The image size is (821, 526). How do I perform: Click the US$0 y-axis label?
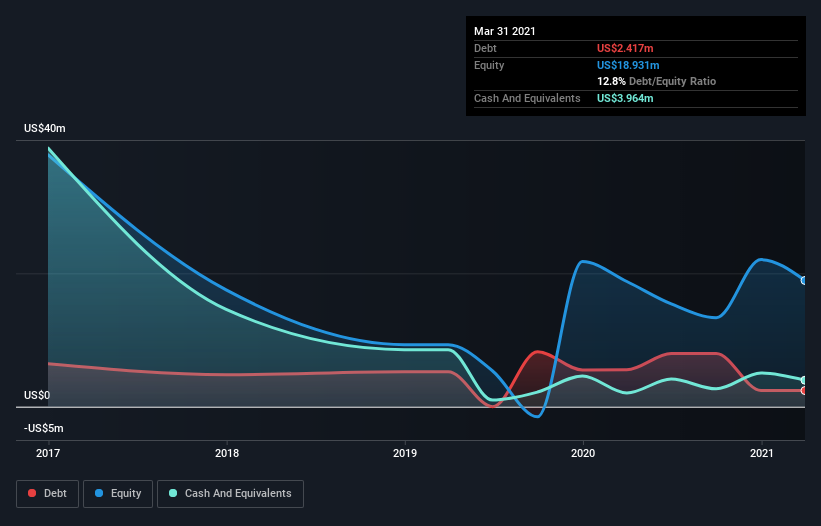37,395
